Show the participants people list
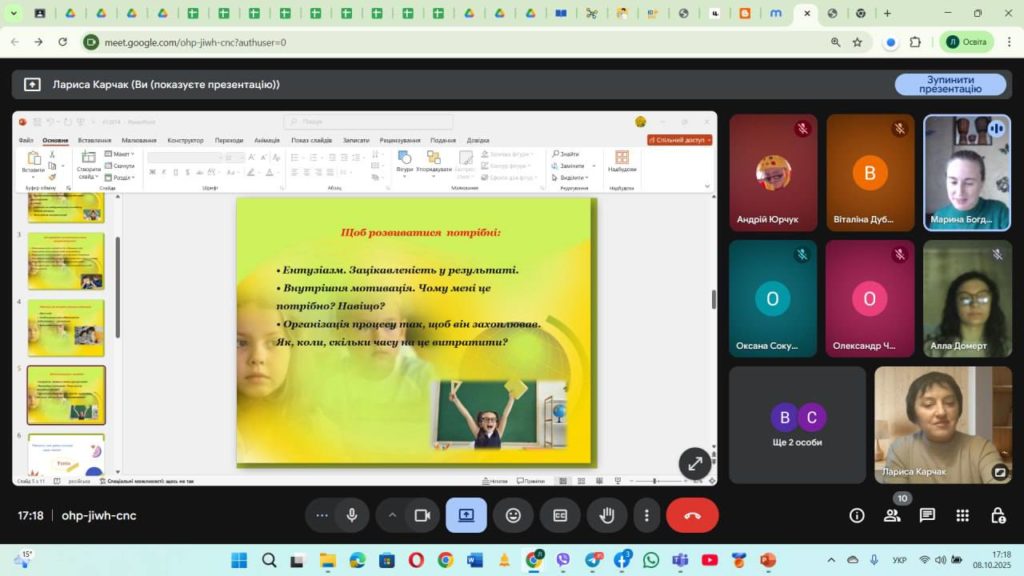The height and width of the screenshot is (576, 1024). (x=892, y=515)
